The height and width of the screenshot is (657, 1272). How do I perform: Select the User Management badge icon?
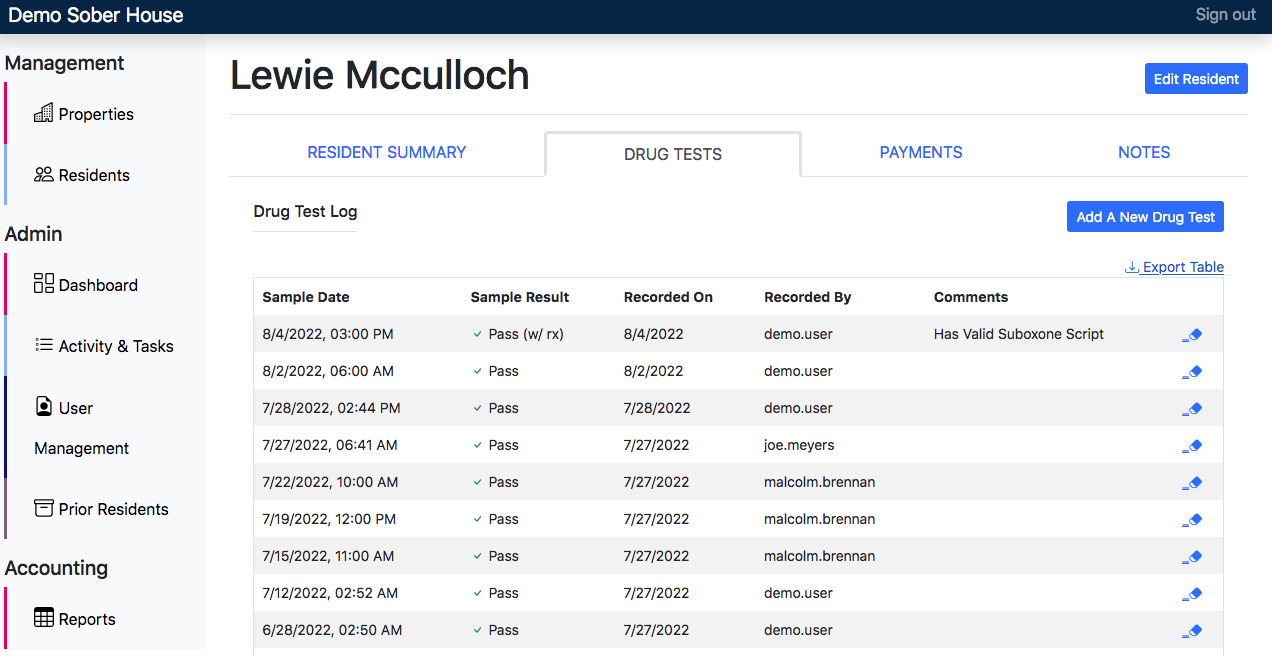click(42, 406)
